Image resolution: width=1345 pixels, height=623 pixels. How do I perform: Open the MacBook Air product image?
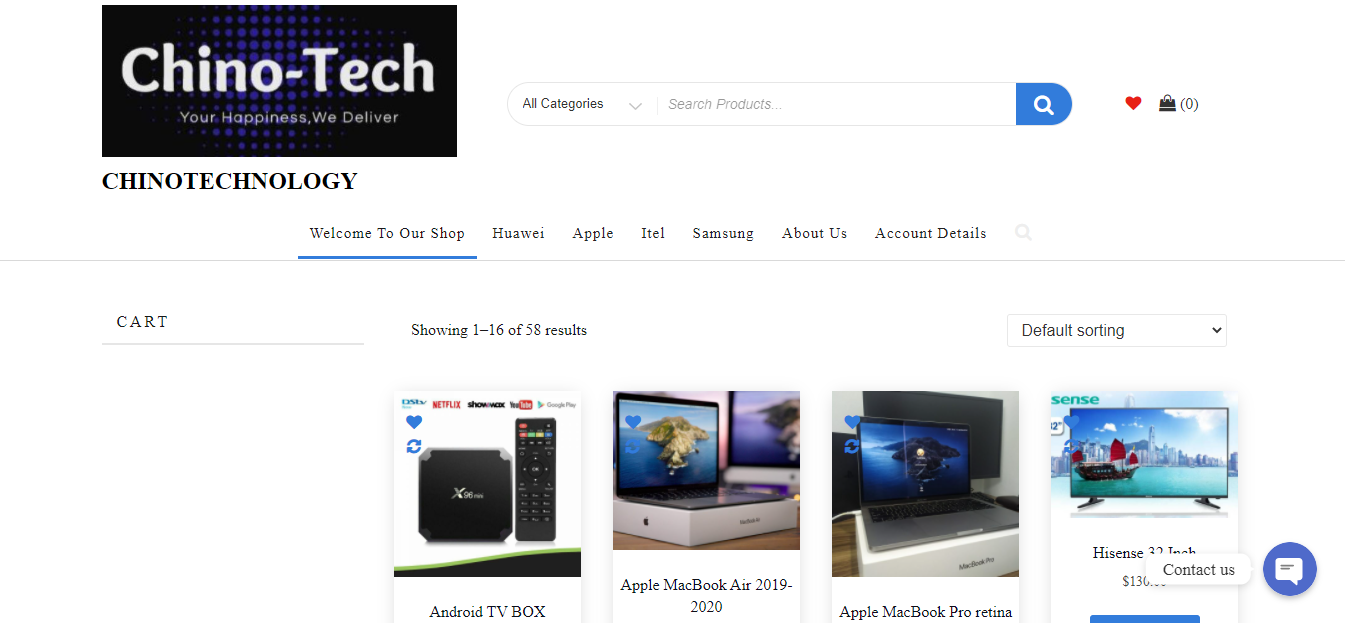click(706, 470)
